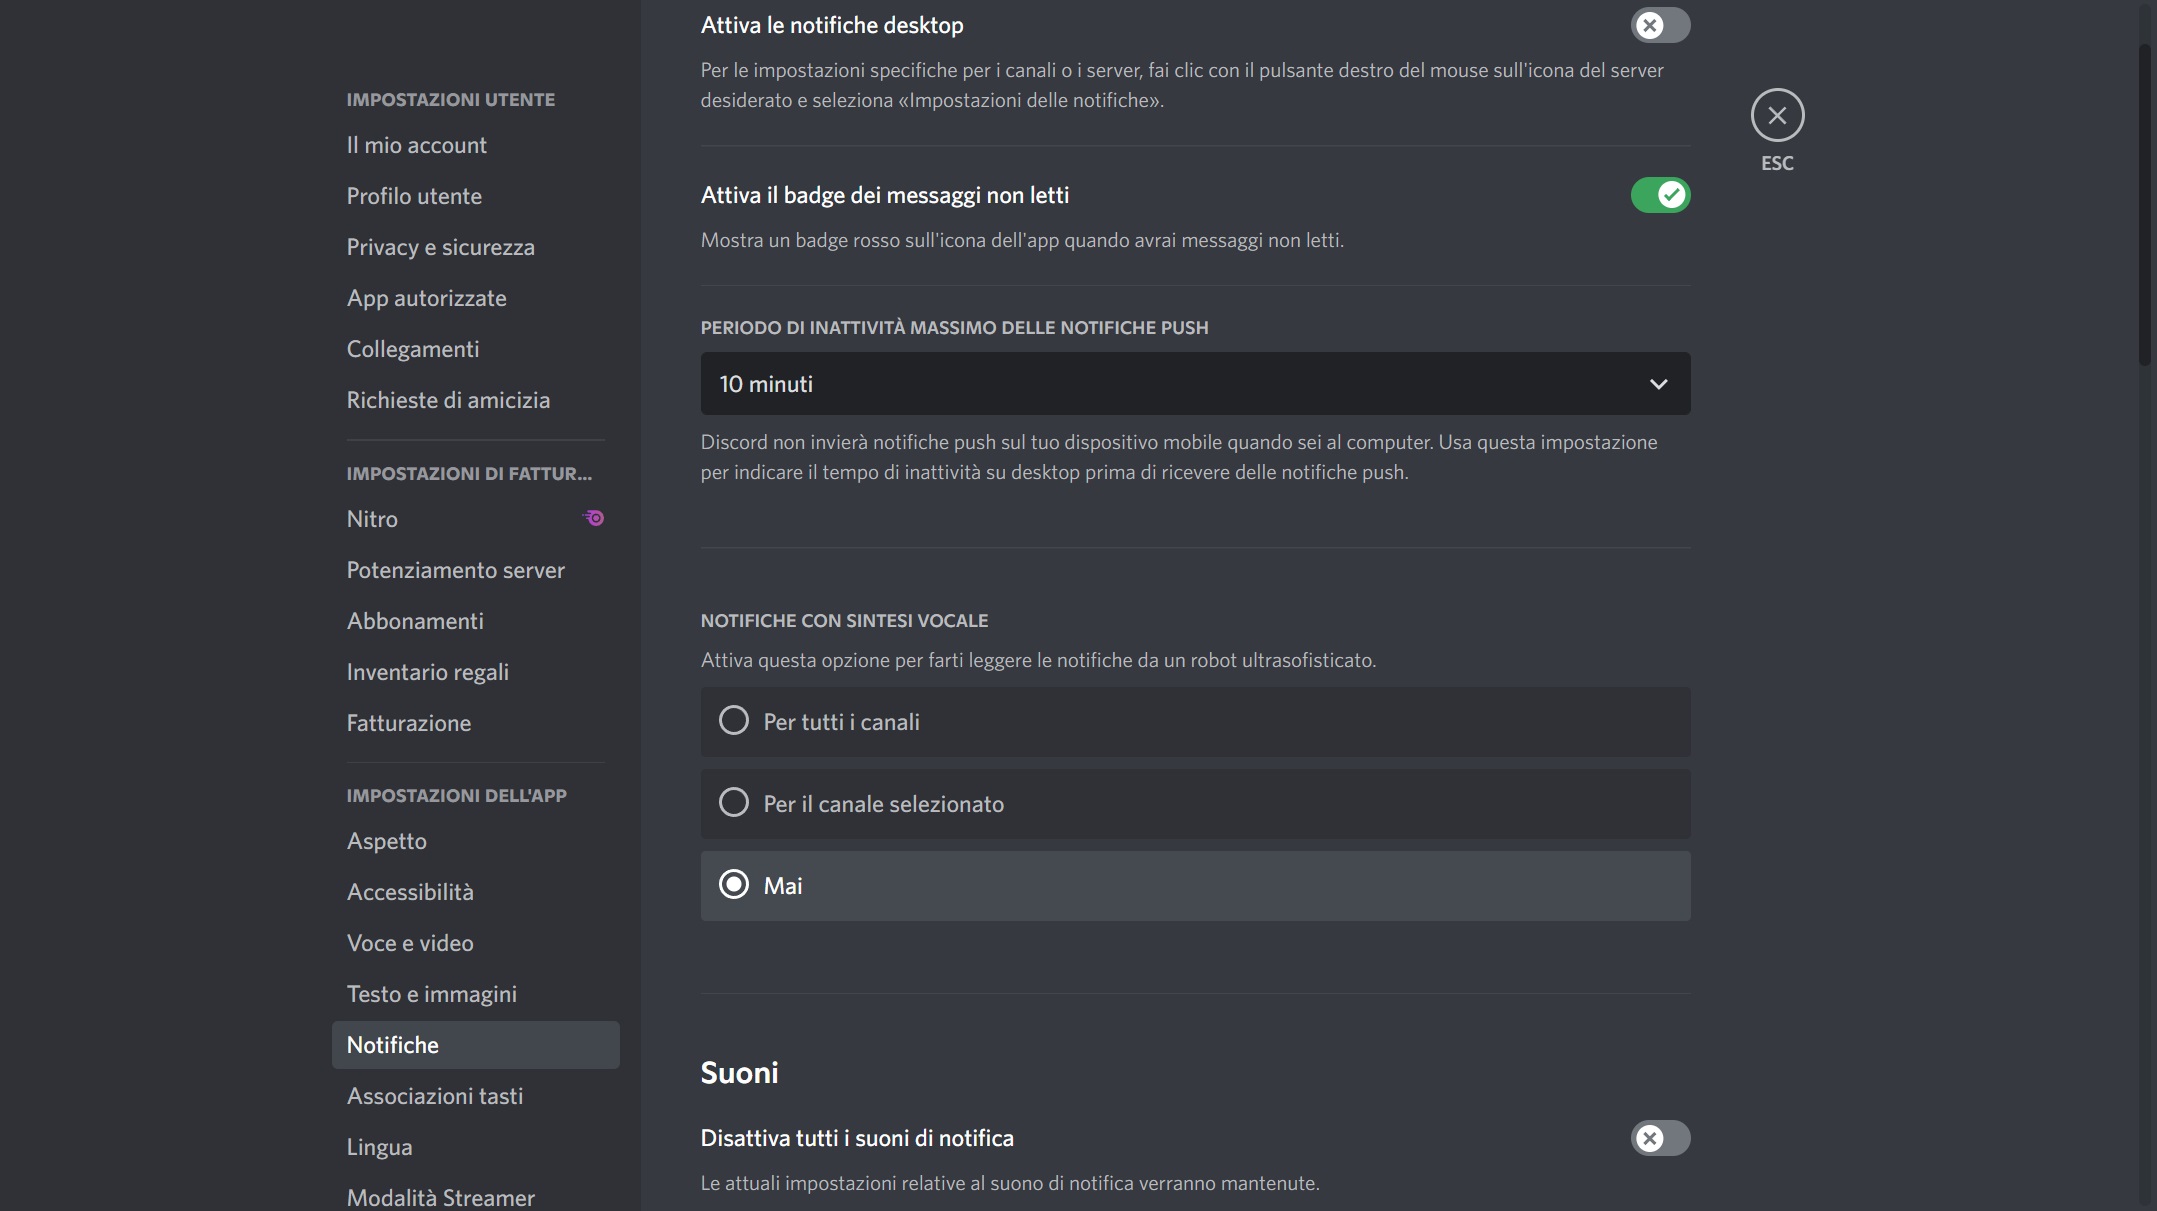Switch to the Notifiche settings section
Image resolution: width=2157 pixels, height=1211 pixels.
click(x=393, y=1044)
